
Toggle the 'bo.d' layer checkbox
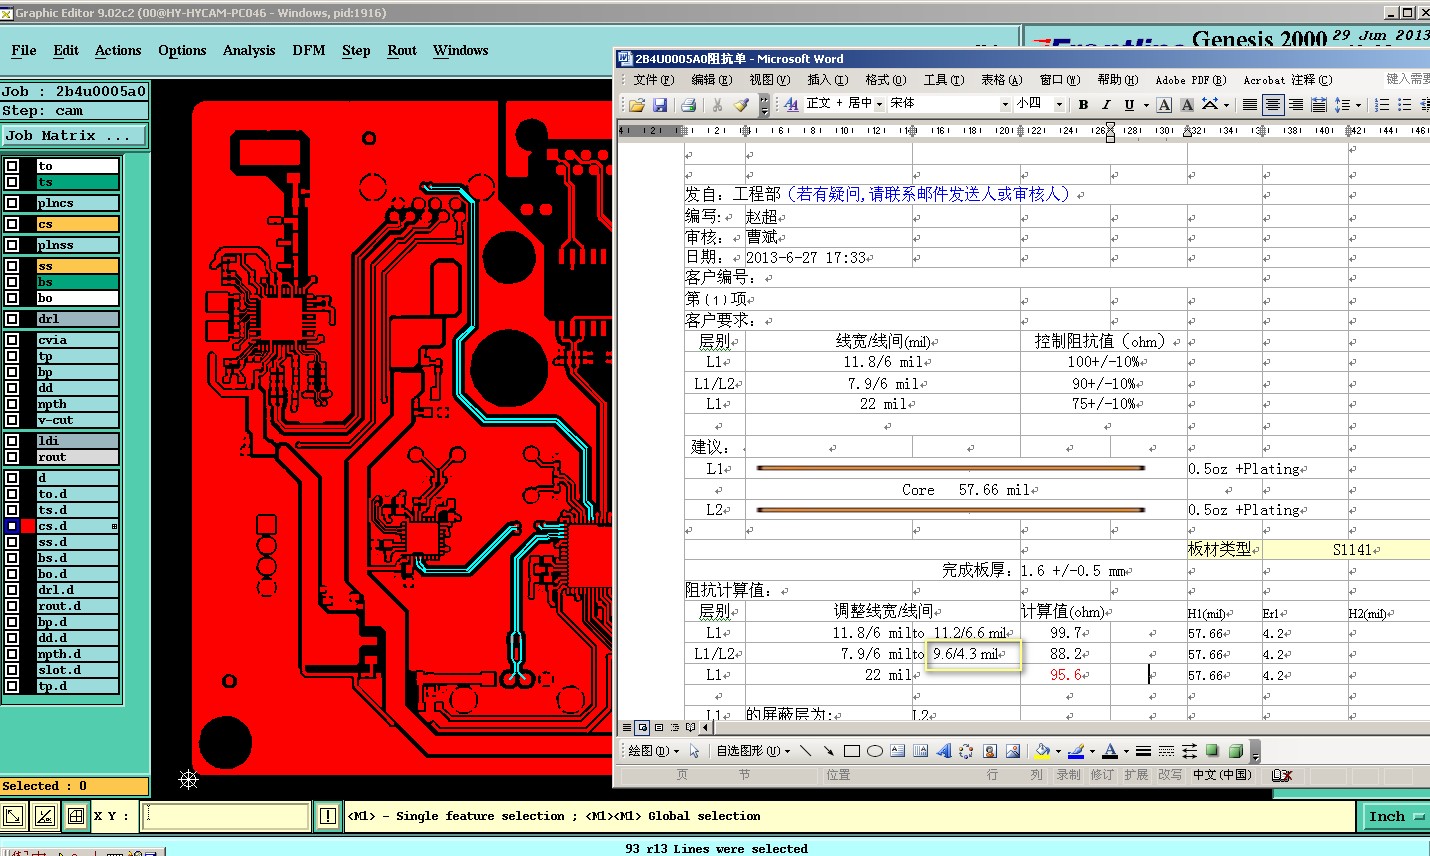pos(12,574)
